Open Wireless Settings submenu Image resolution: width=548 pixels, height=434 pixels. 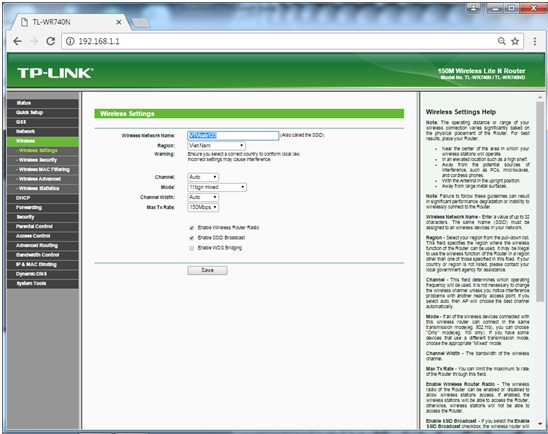[x=43, y=151]
